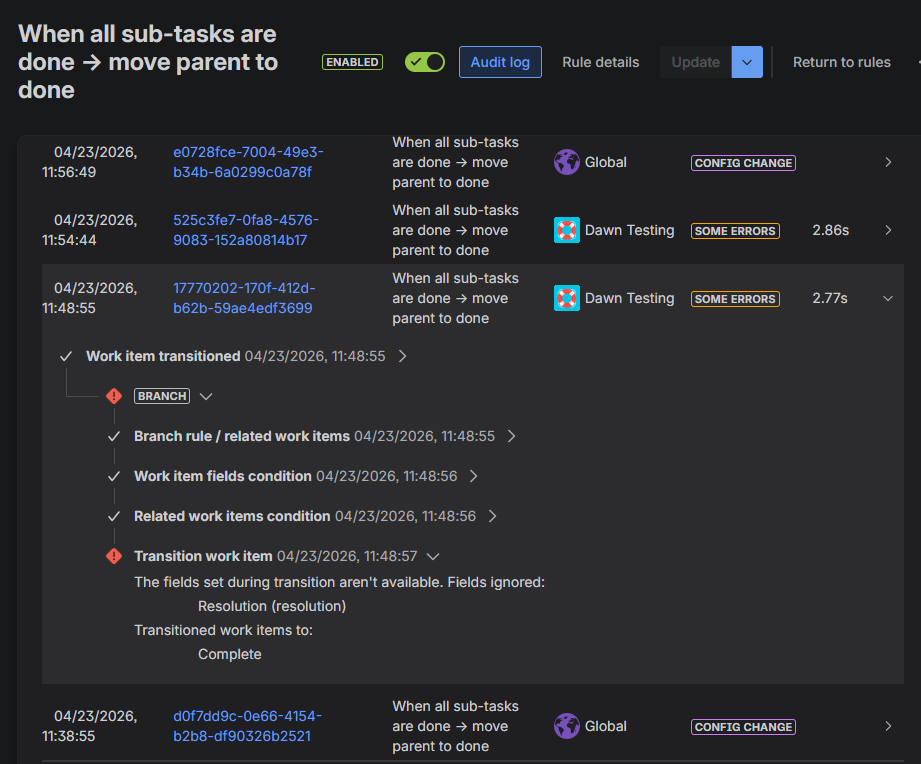
Task: Click the rule title heading
Action: (x=148, y=62)
